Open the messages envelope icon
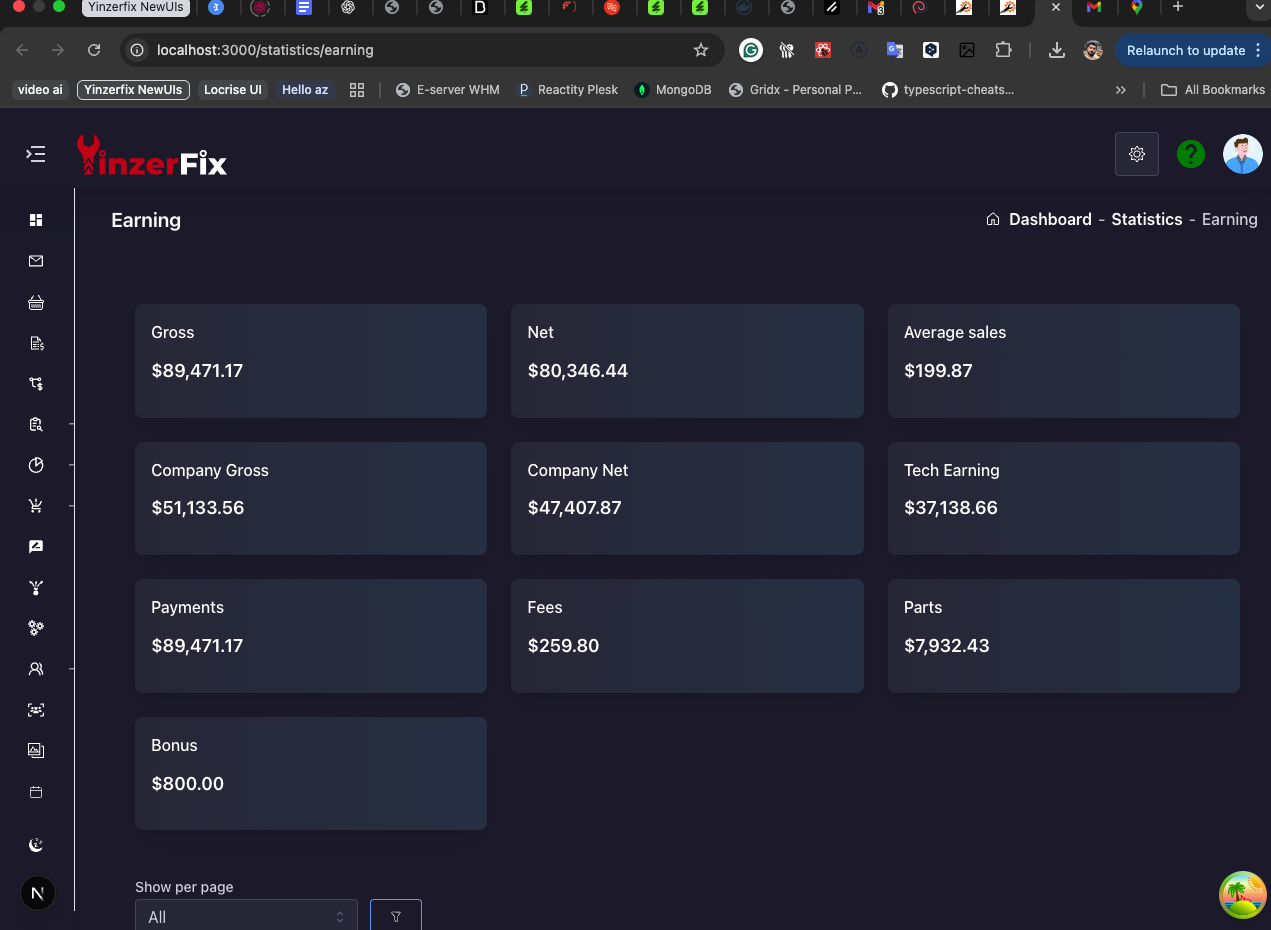This screenshot has height=930, width=1271. click(36, 261)
